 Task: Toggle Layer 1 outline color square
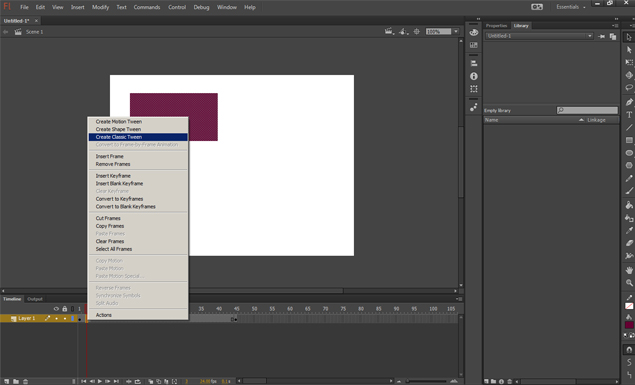(72, 319)
